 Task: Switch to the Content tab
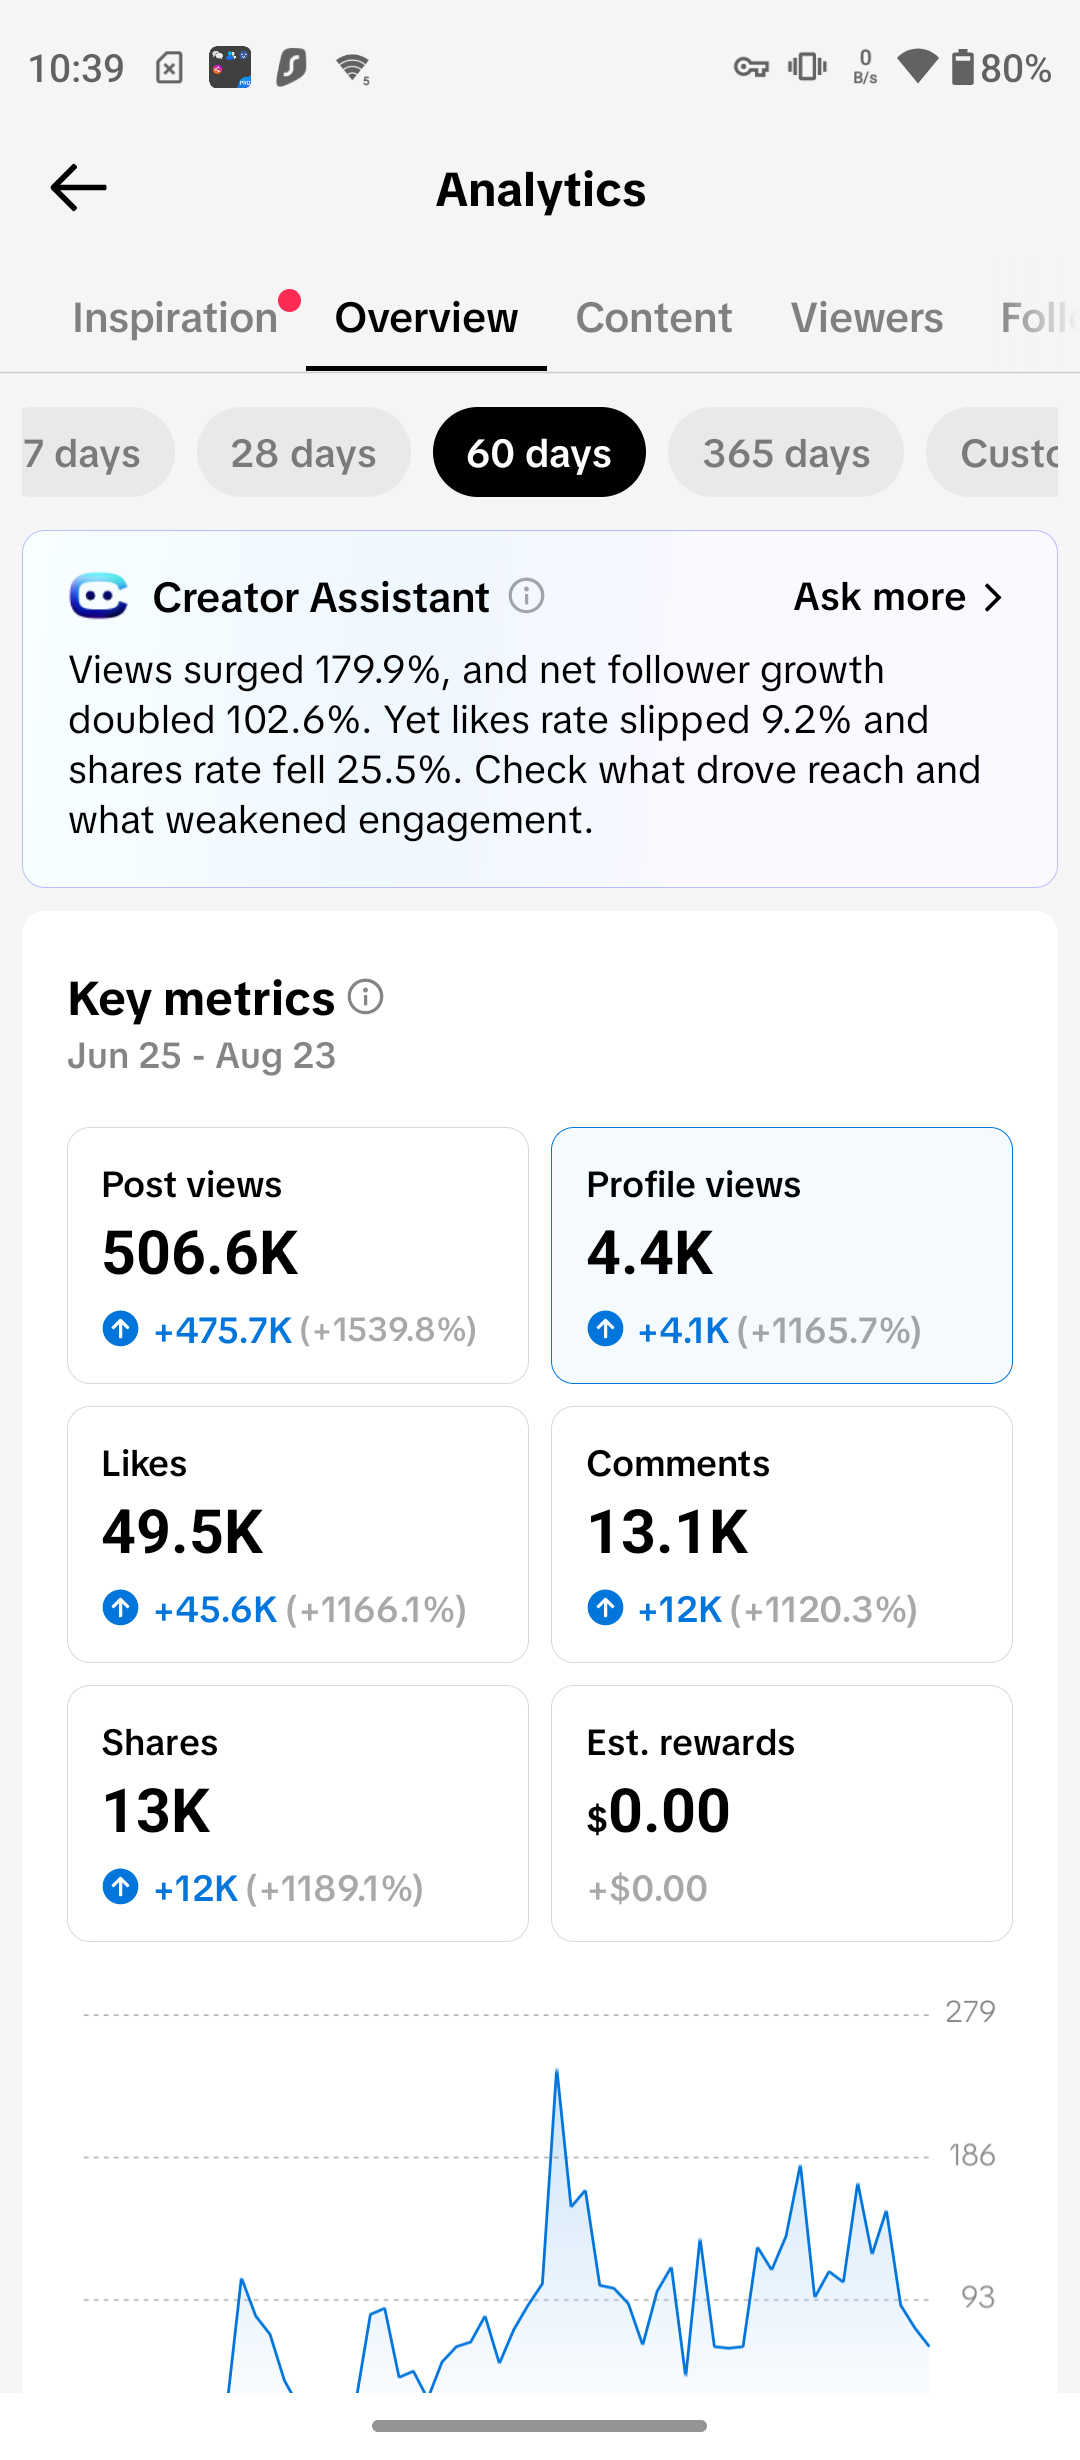click(654, 318)
